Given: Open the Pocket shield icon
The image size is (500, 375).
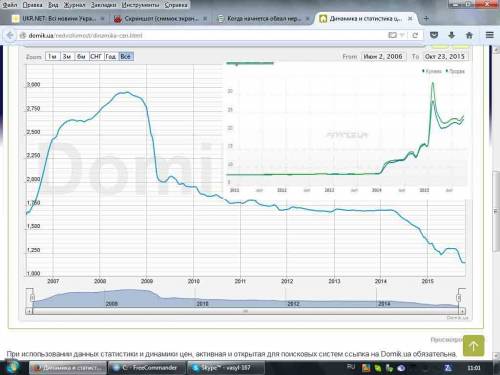Looking at the screenshot, I should pos(434,35).
